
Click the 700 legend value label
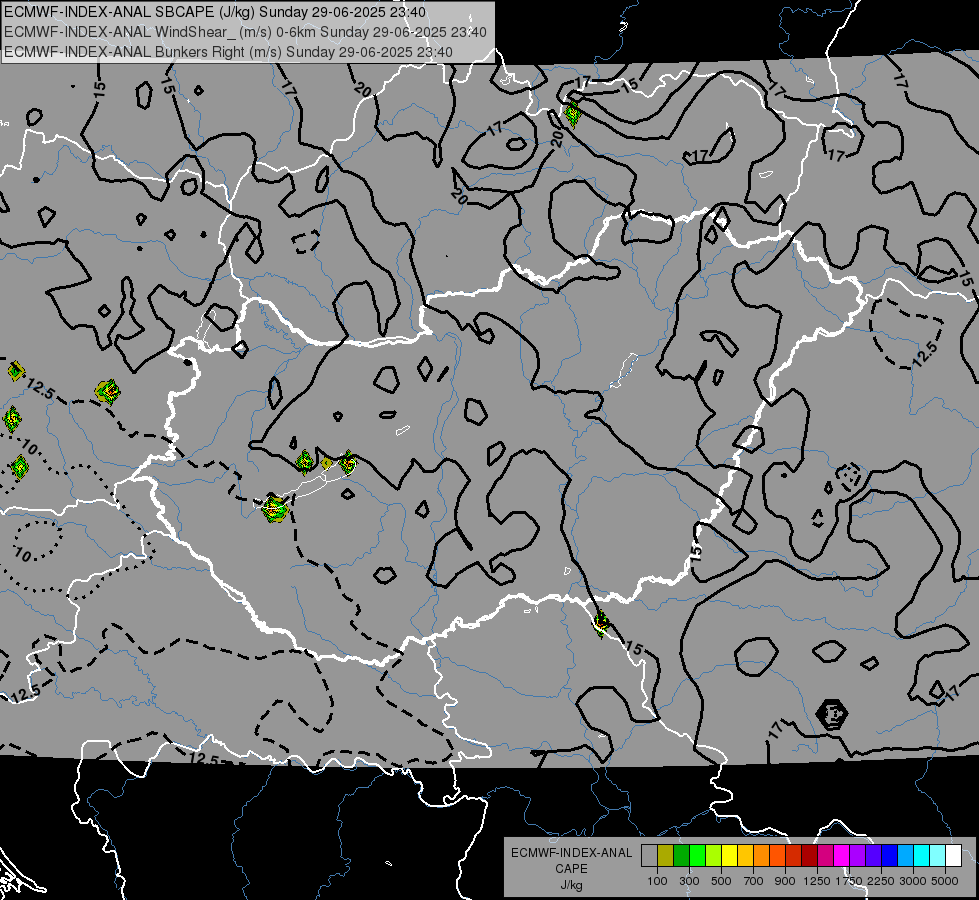(754, 881)
